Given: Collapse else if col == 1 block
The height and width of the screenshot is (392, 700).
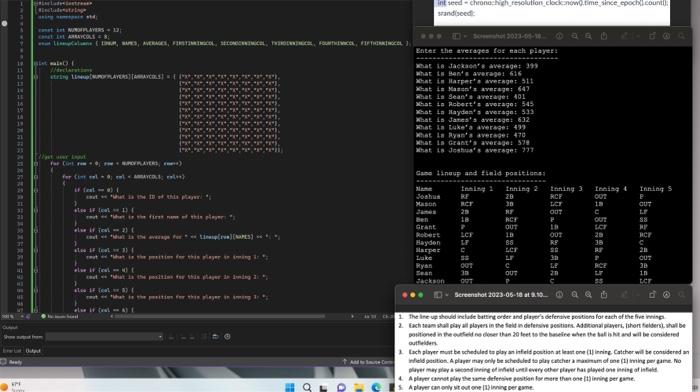Looking at the screenshot, I should click(36, 210).
